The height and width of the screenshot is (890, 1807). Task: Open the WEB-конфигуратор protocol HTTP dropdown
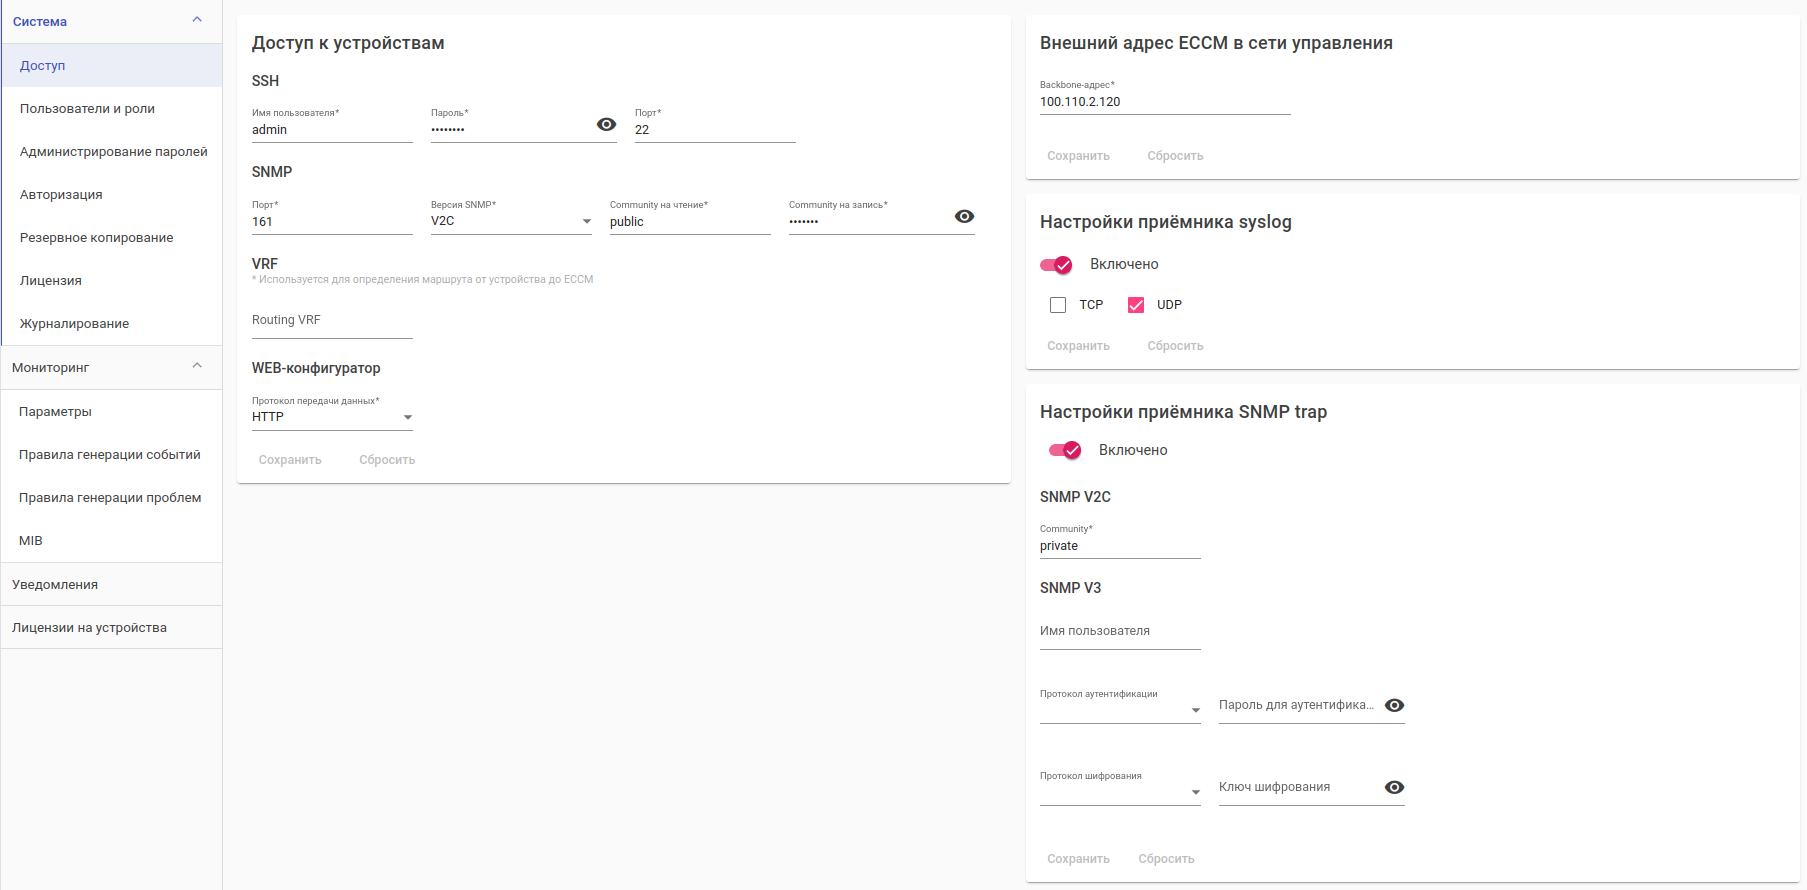(x=332, y=417)
